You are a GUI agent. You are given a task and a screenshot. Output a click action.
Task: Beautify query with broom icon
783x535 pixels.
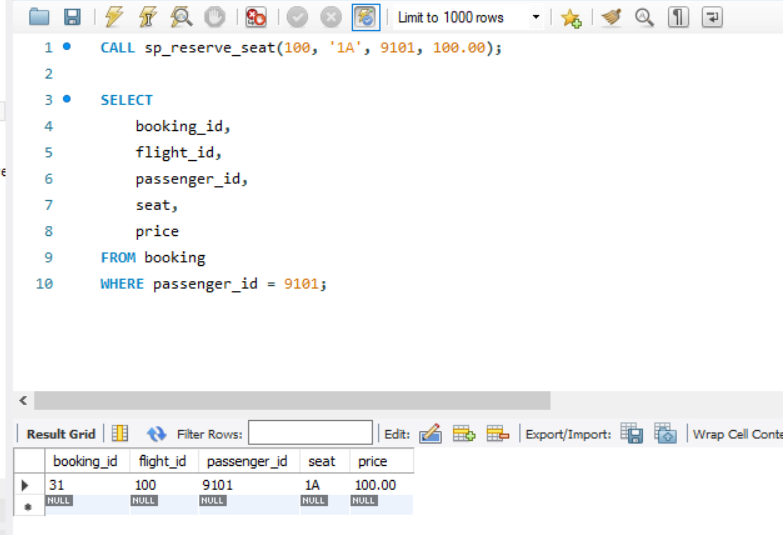click(x=611, y=17)
